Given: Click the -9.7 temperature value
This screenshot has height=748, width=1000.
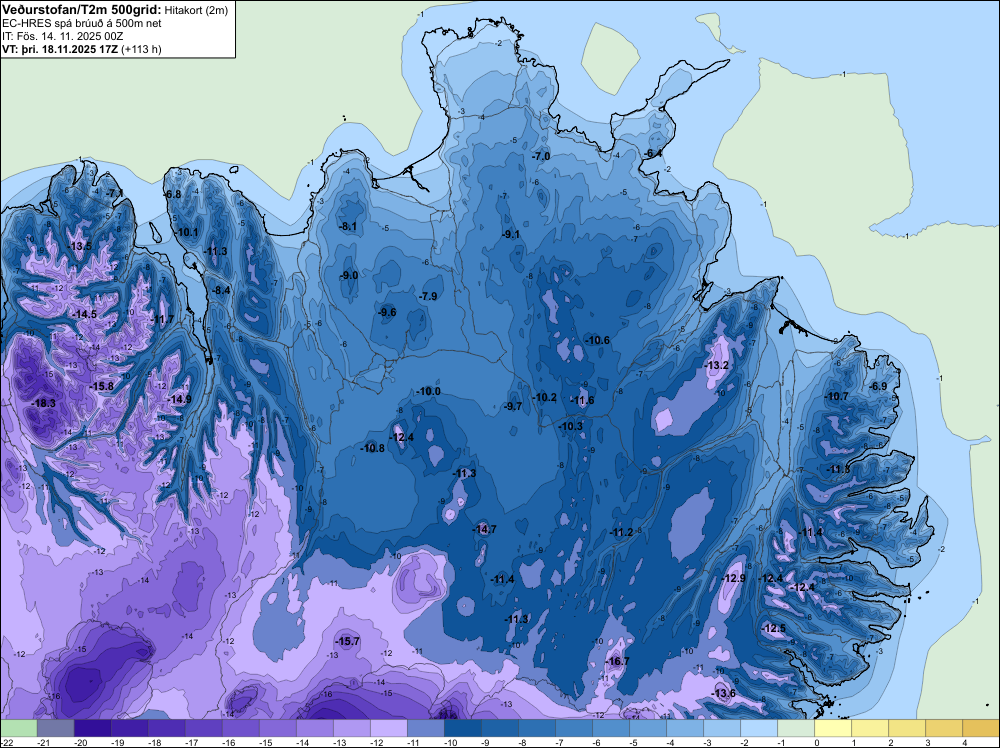Looking at the screenshot, I should point(513,406).
